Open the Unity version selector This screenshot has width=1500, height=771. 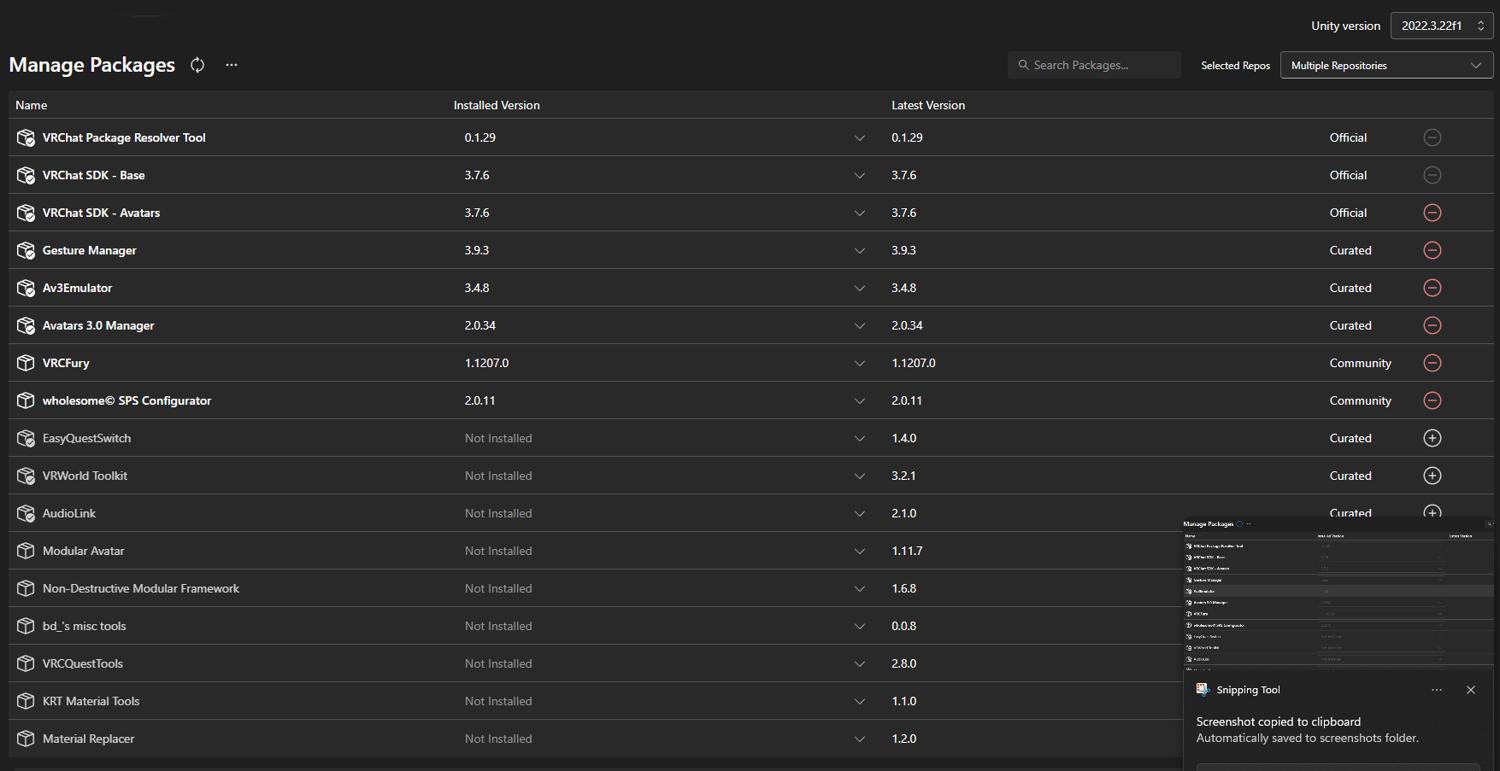(x=1443, y=26)
